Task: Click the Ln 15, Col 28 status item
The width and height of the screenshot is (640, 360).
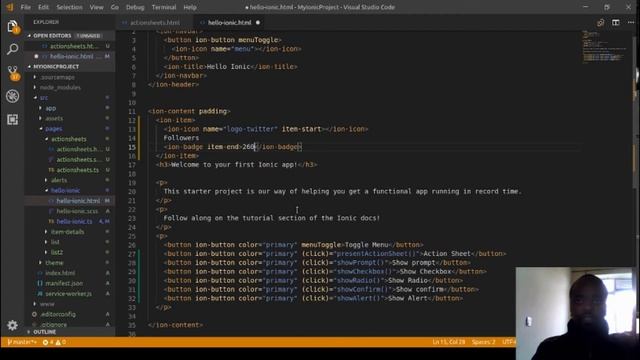Action: [449, 342]
